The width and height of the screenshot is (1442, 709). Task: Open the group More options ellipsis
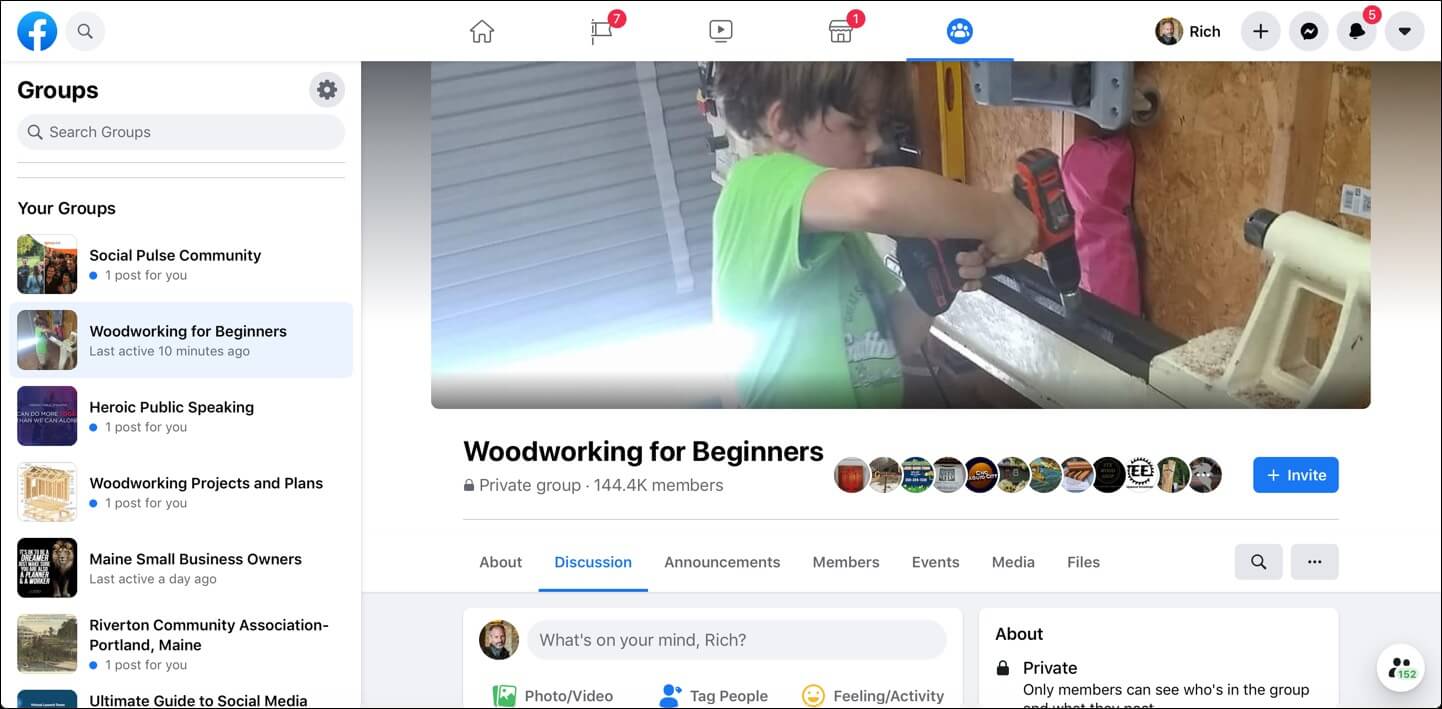pos(1315,562)
